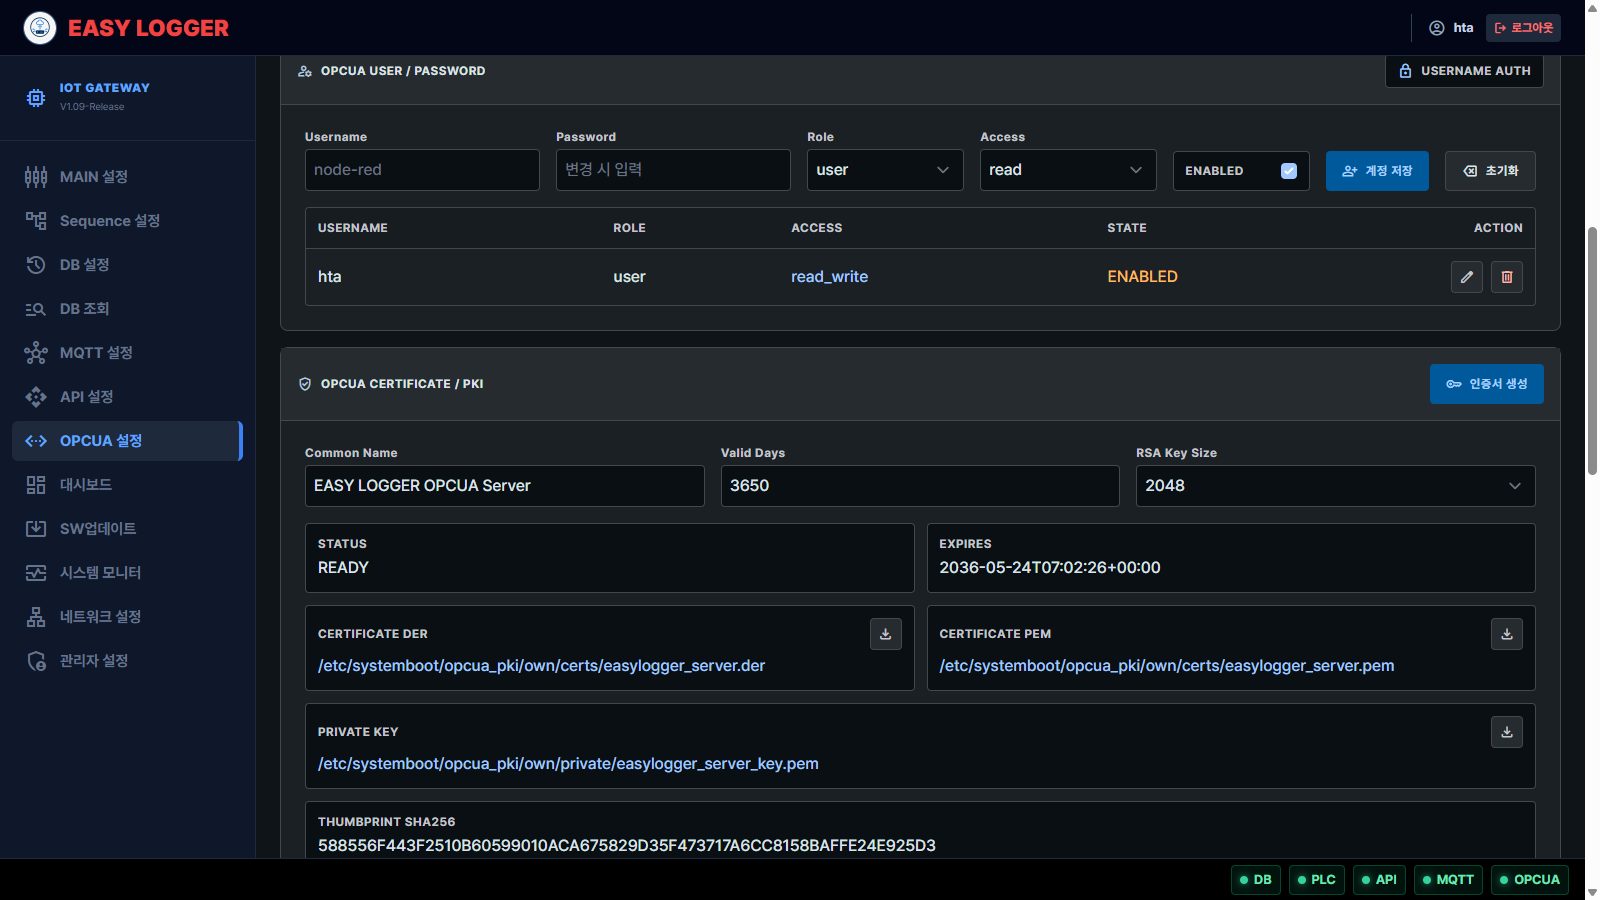Download the Certificate PEM file
Viewport: 1600px width, 900px height.
[x=1507, y=634]
